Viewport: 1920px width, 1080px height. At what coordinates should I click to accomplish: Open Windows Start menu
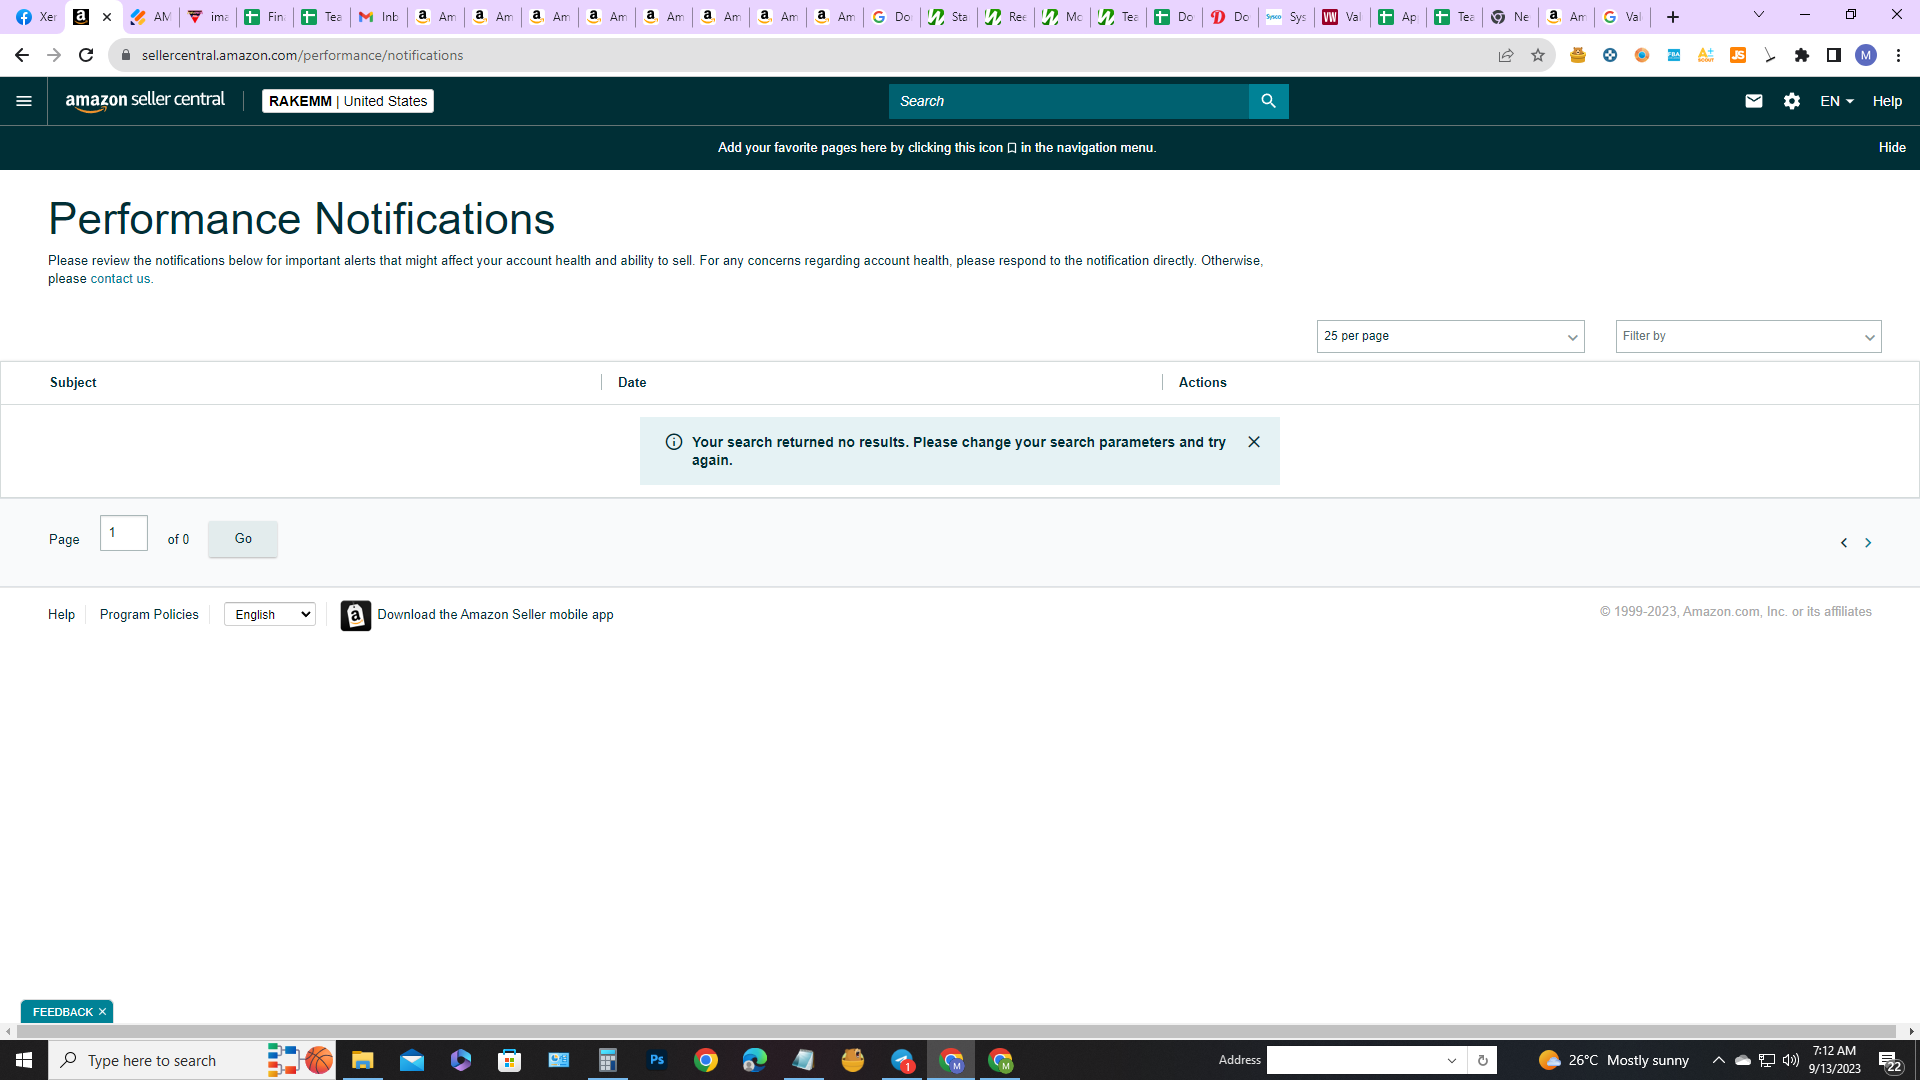[x=24, y=1060]
